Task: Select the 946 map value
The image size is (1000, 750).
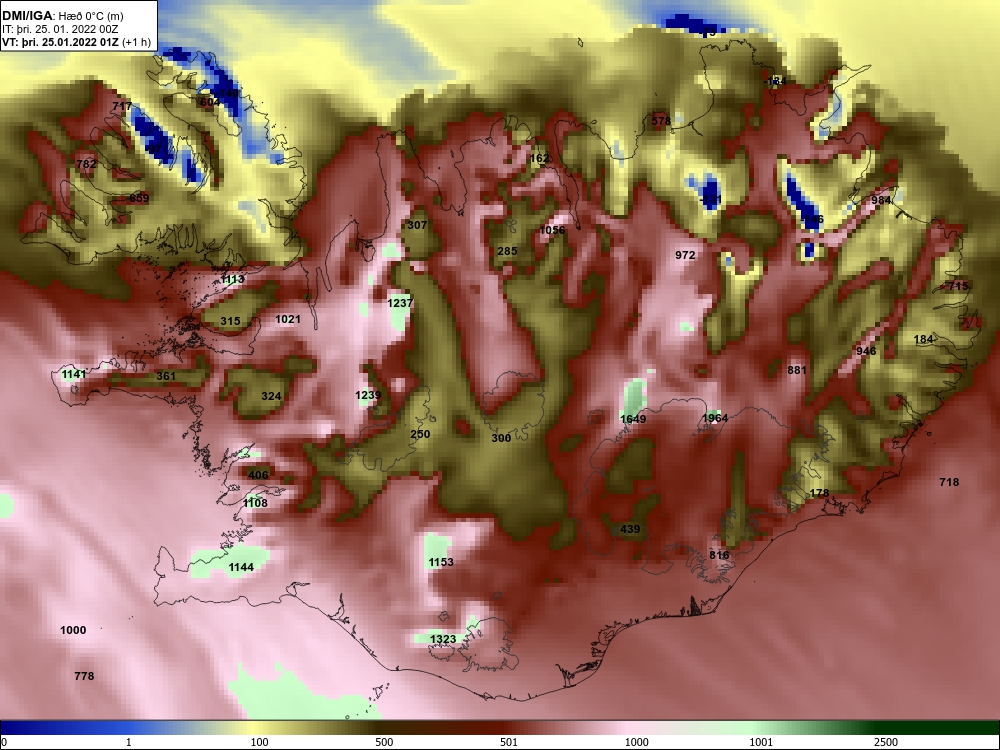Action: (866, 351)
